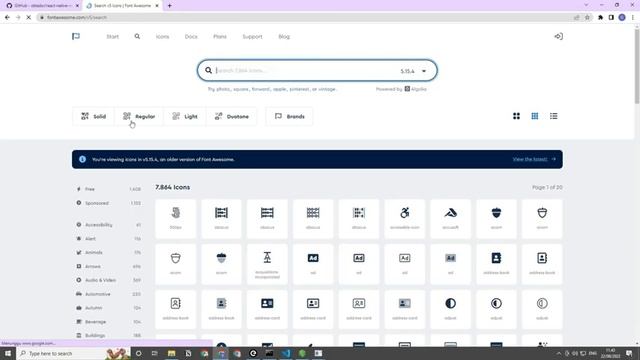Switch to the large grid view
This screenshot has width=640, height=360.
(516, 116)
